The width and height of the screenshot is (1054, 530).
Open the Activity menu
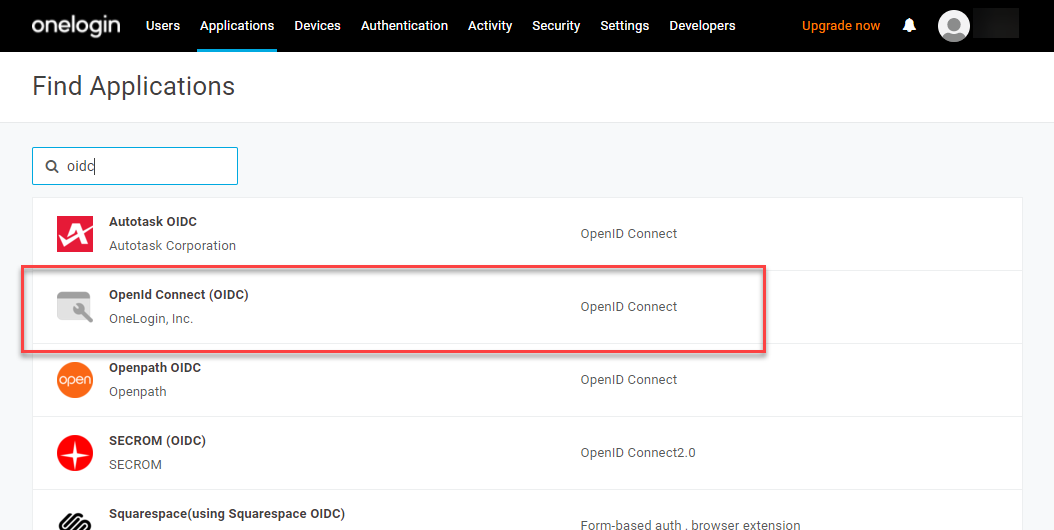(x=490, y=26)
